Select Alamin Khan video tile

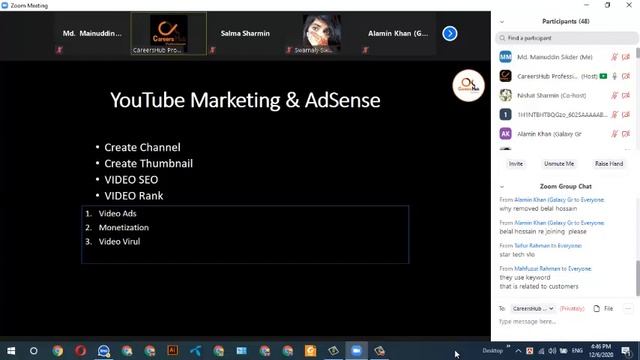point(398,33)
